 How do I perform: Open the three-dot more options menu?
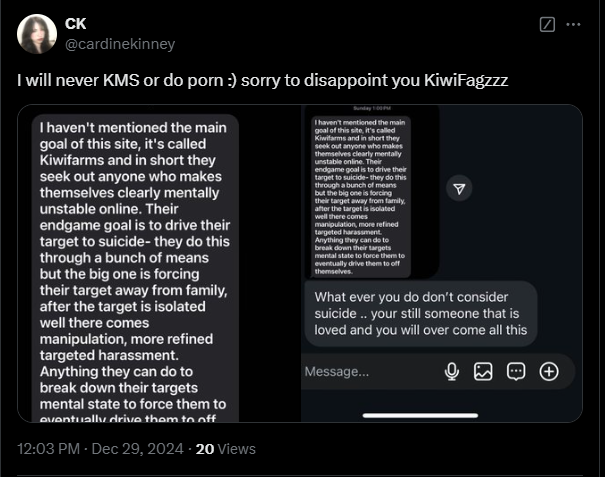(x=573, y=24)
